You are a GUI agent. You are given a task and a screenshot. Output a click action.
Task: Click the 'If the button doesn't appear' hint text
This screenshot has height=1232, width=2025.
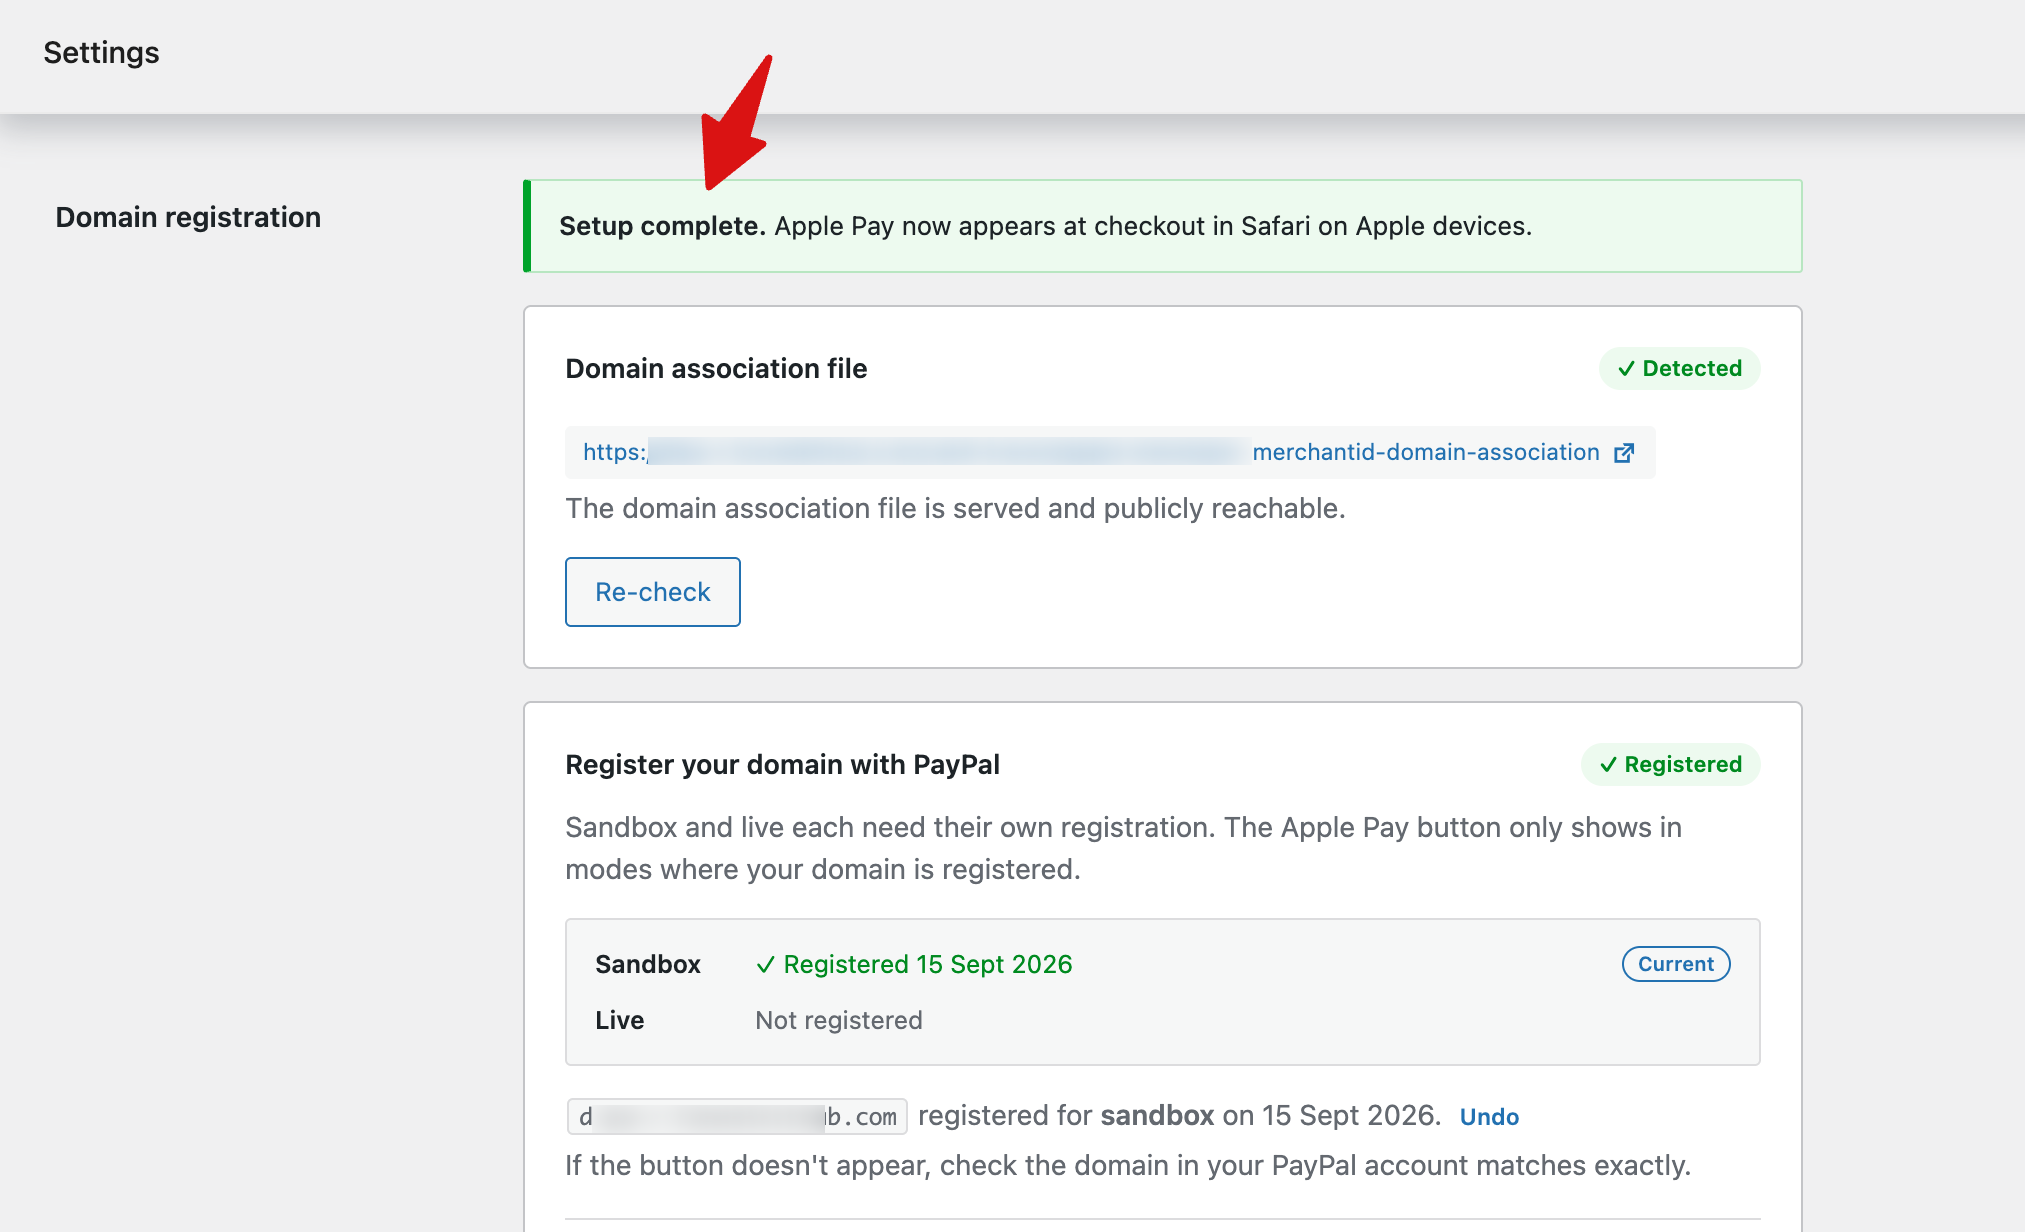pyautogui.click(x=1128, y=1165)
